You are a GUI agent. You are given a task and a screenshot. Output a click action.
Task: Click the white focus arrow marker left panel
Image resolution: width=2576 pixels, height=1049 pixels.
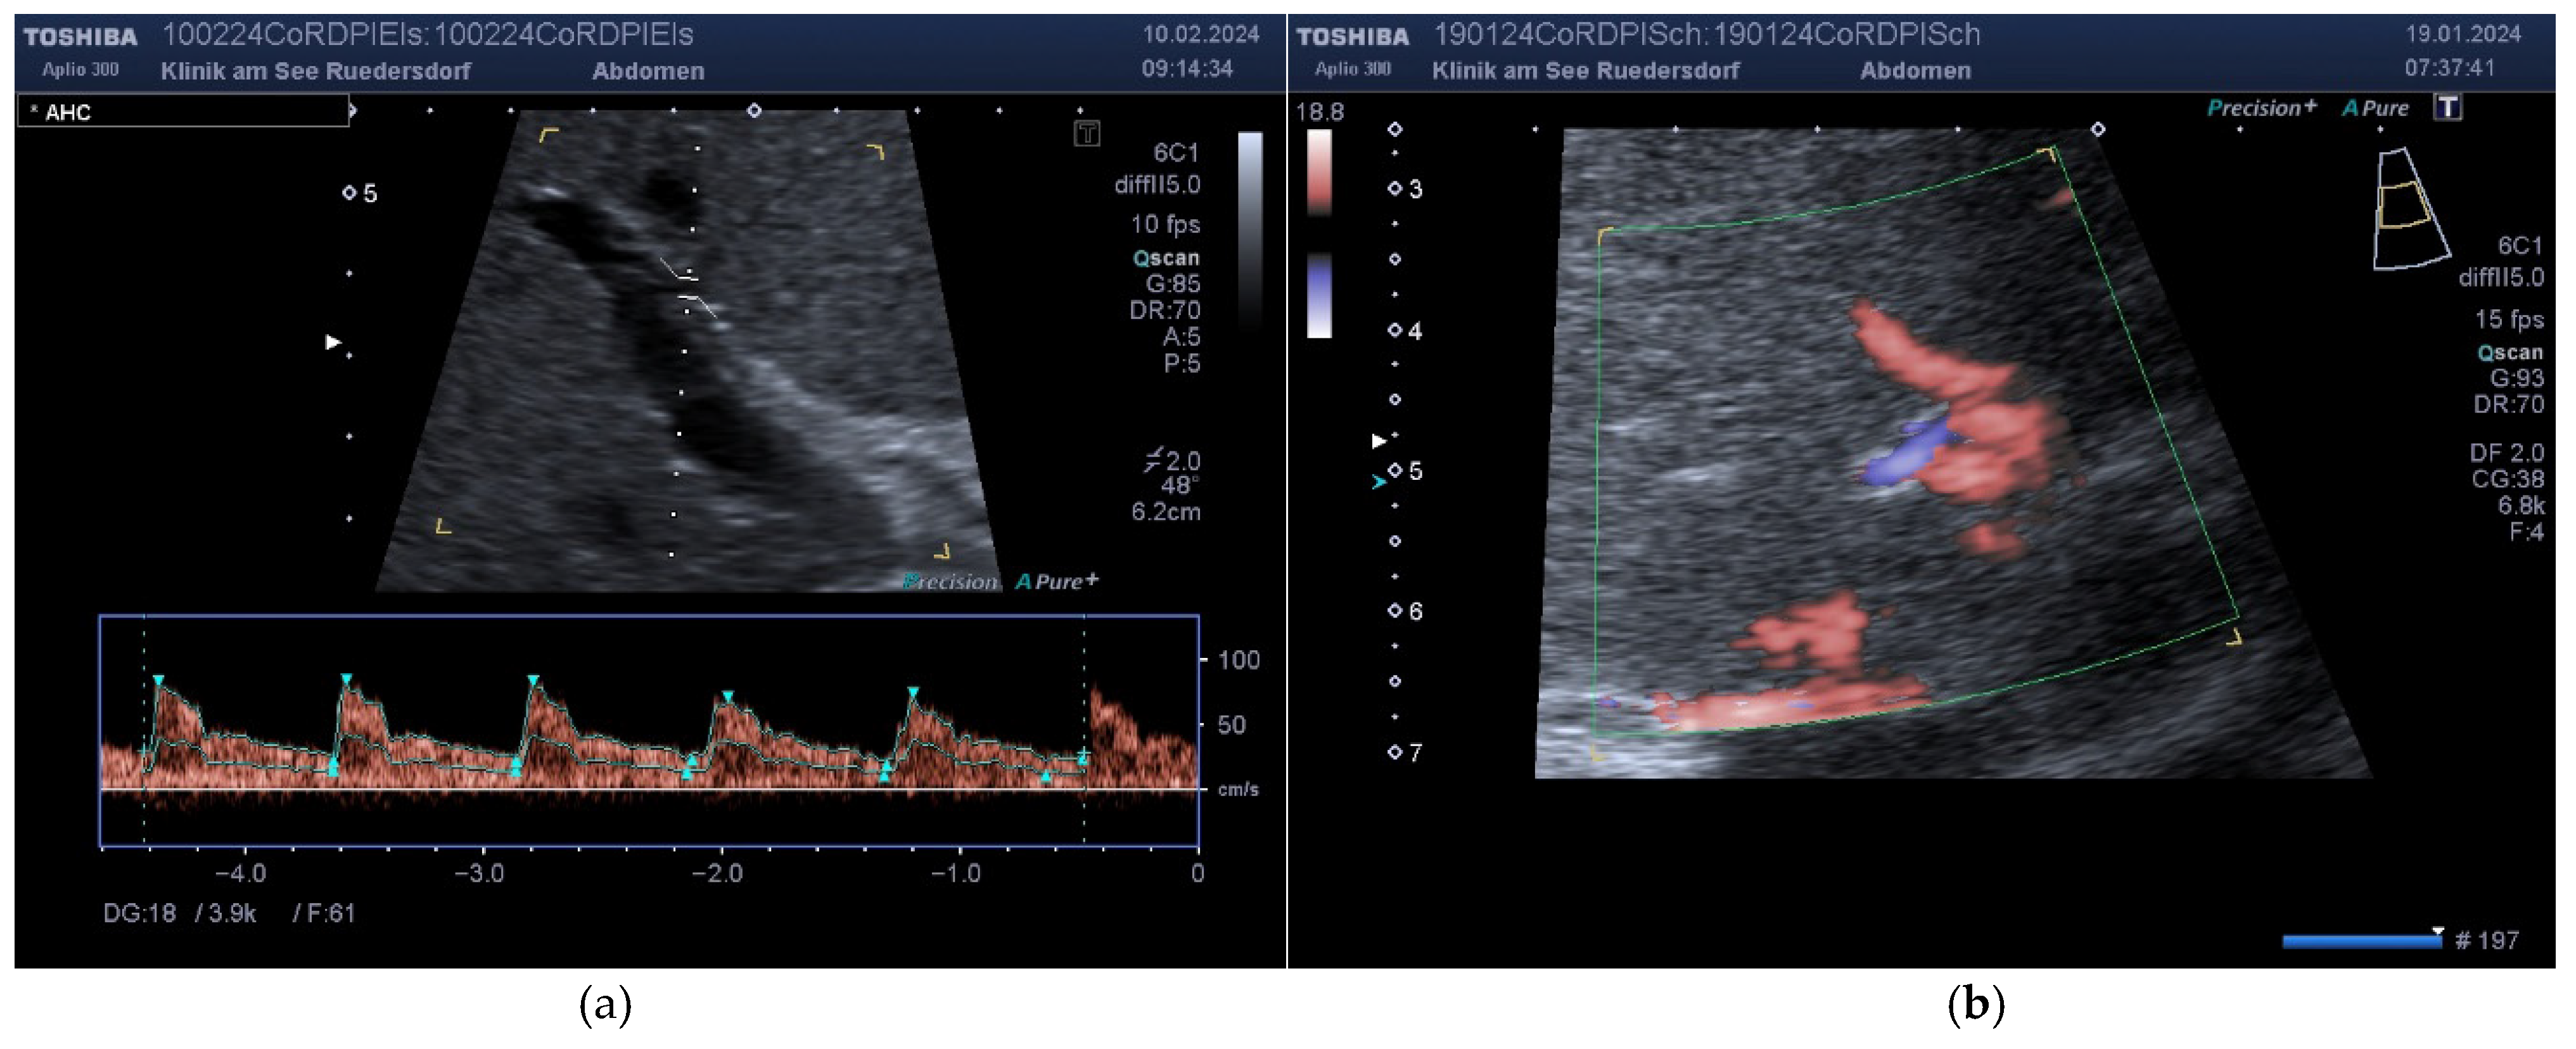pyautogui.click(x=333, y=342)
